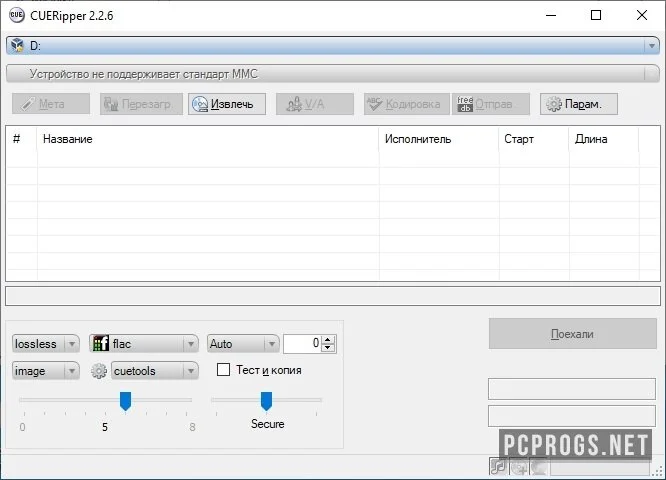Open the lossless audio type dropdown
The width and height of the screenshot is (666, 480).
coord(46,344)
